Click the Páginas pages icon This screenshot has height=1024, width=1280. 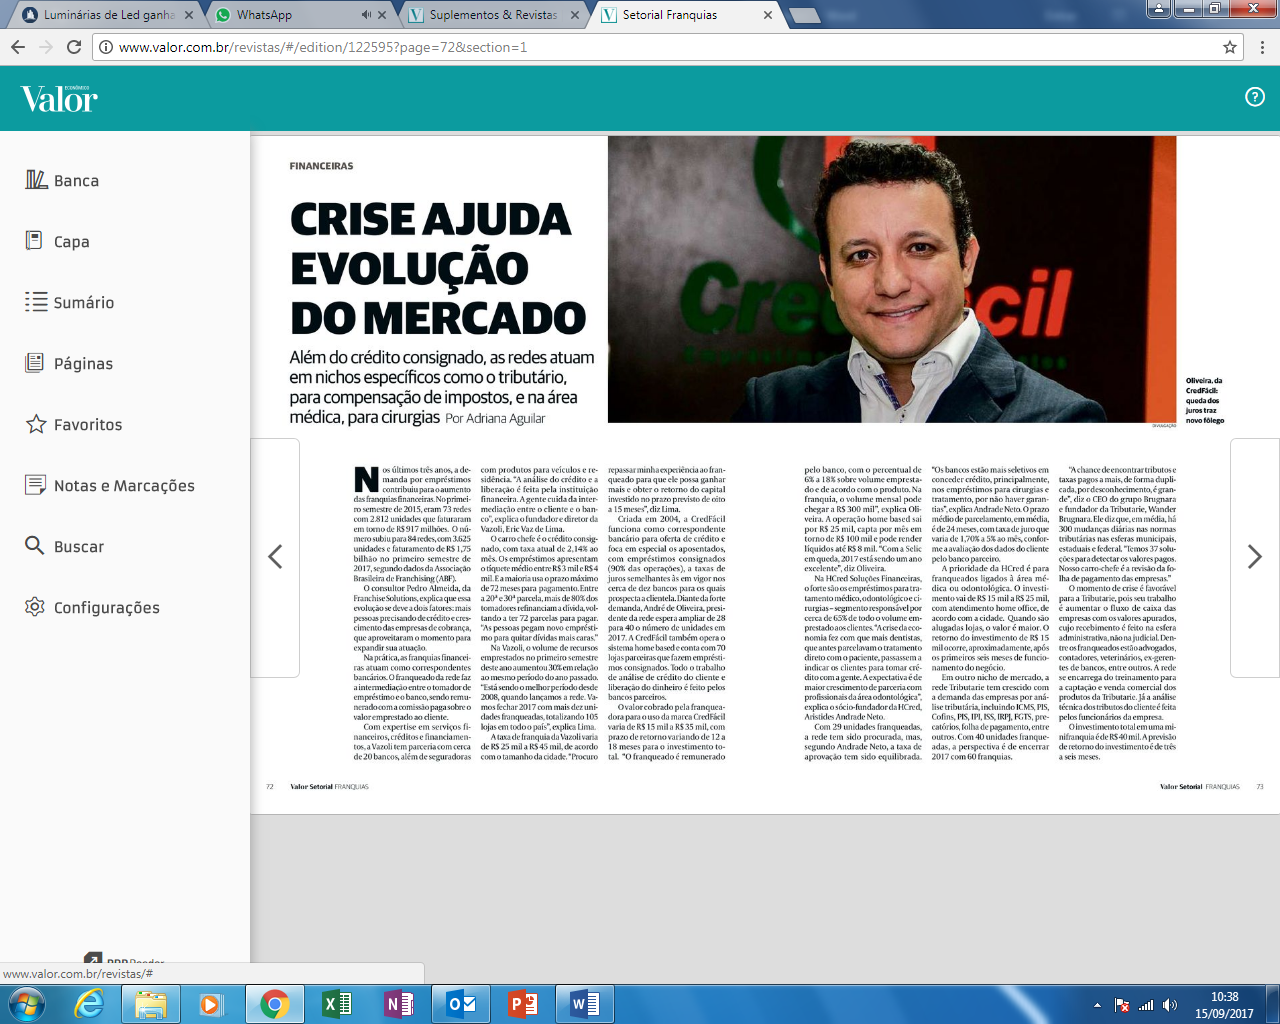coord(35,363)
